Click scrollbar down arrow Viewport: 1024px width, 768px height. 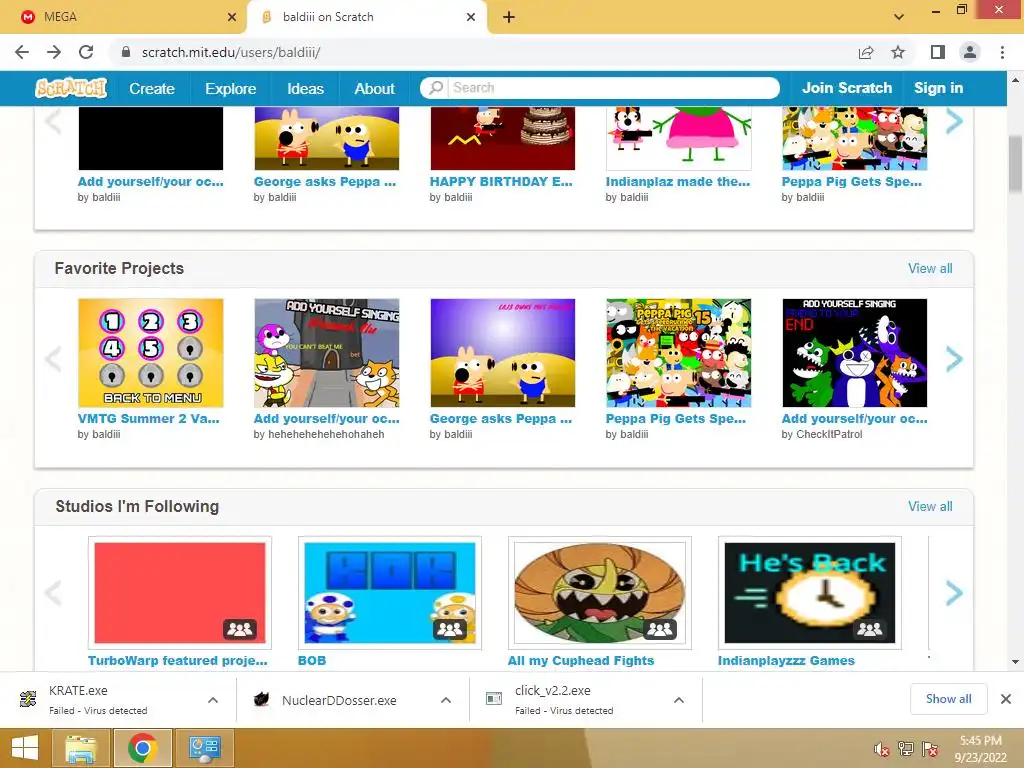(1015, 662)
